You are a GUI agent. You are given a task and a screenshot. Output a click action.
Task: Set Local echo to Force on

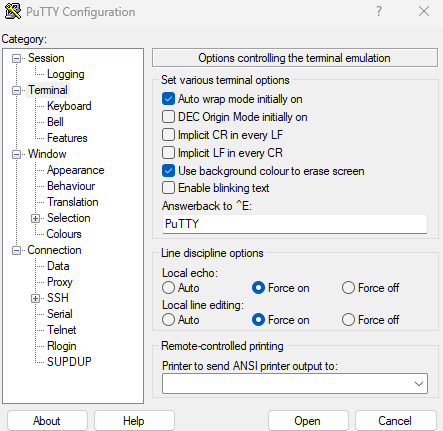[258, 288]
